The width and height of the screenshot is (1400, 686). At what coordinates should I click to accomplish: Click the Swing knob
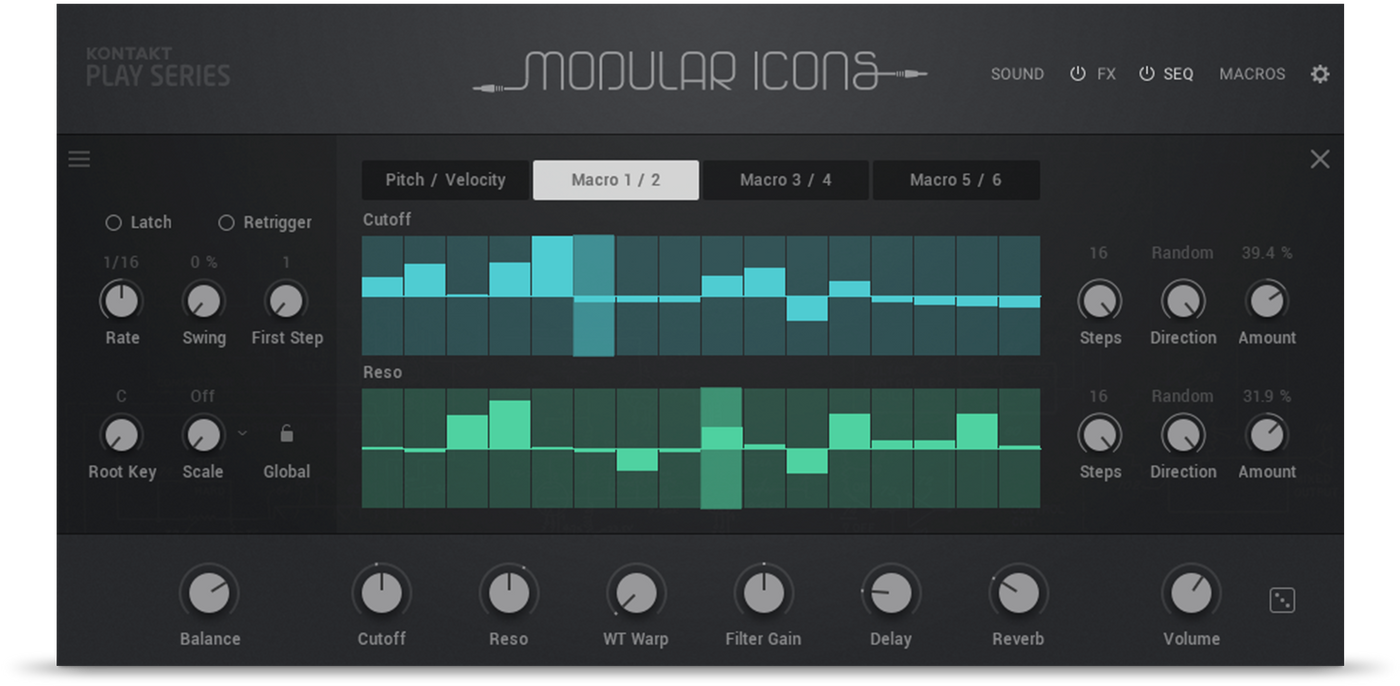203,300
